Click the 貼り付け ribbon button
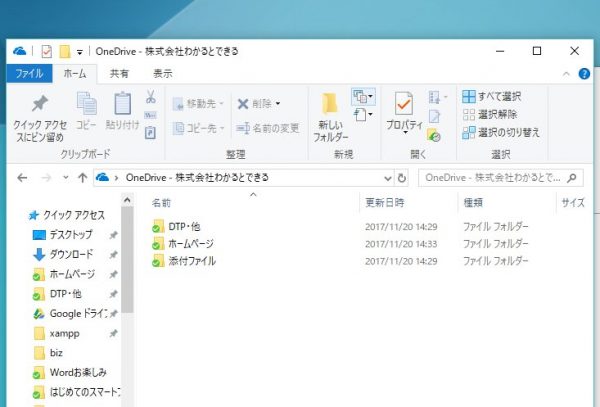This screenshot has width=600, height=407. (122, 111)
